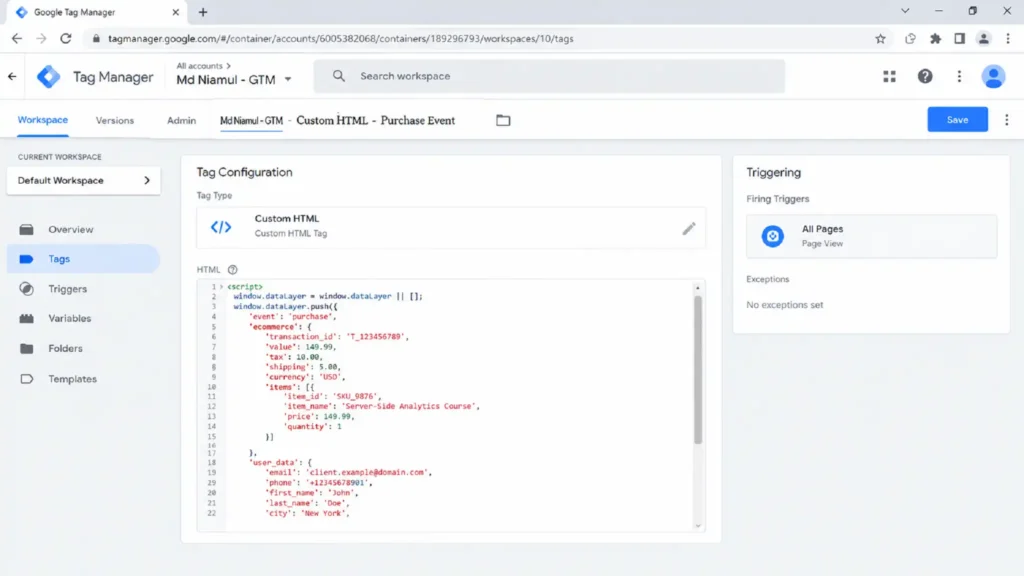Select the All Pages firing trigger
The image size is (1024, 576).
871,236
